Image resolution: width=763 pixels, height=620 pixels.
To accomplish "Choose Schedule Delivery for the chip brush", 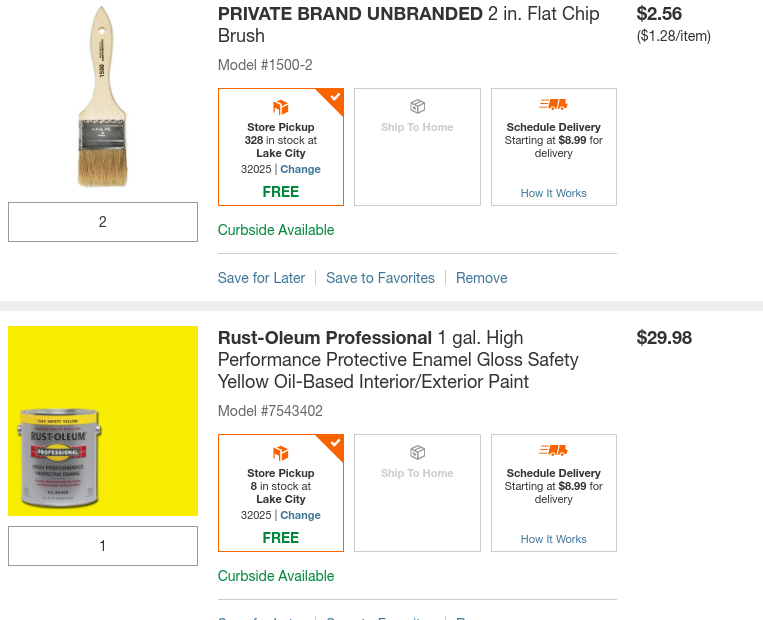I will pos(553,140).
